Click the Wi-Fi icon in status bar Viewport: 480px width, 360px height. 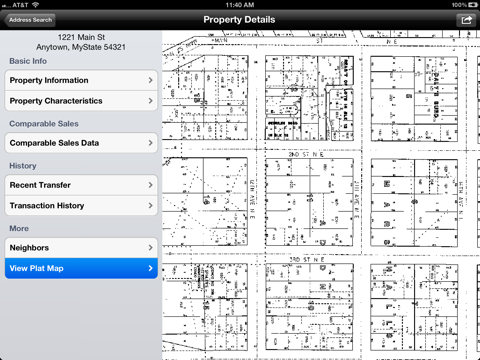[x=35, y=5]
